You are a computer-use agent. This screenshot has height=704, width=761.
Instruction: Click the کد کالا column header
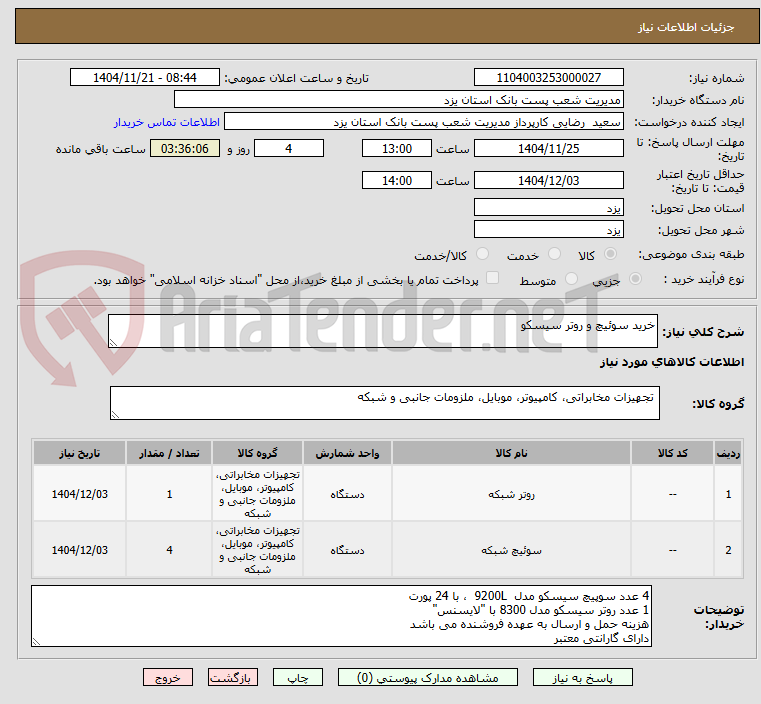coord(672,453)
